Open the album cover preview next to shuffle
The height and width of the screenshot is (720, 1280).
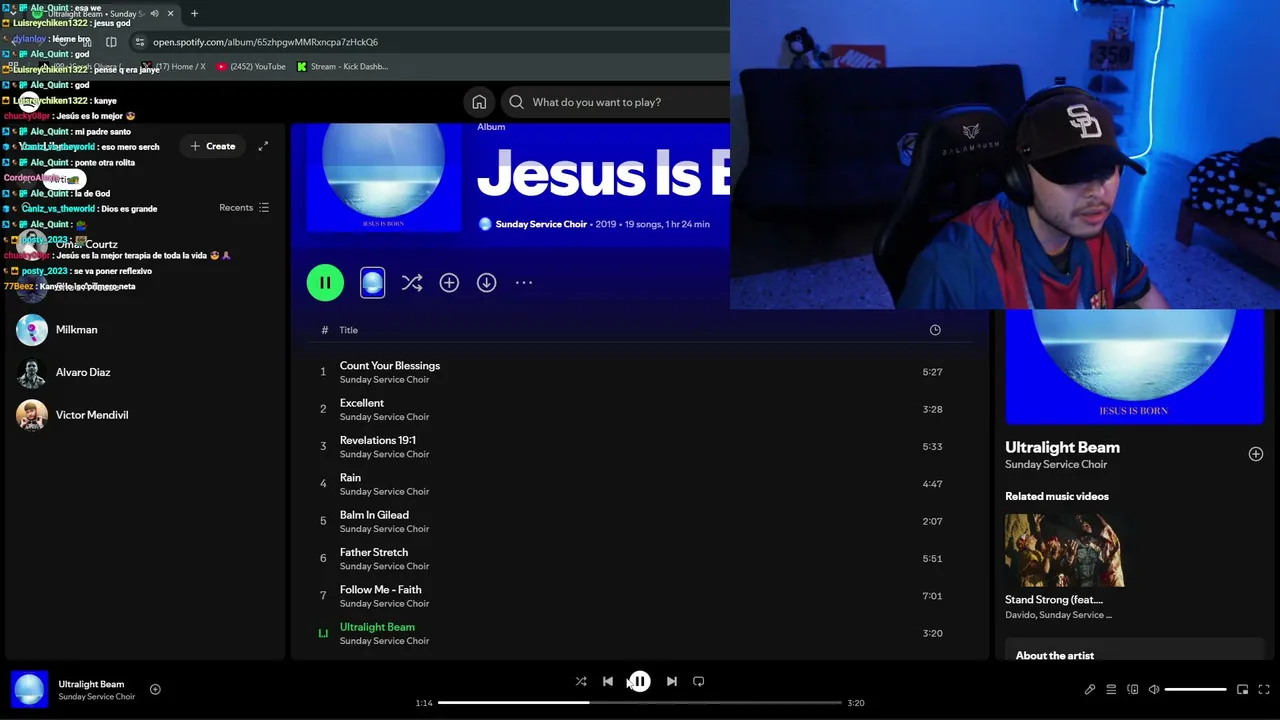[x=372, y=283]
